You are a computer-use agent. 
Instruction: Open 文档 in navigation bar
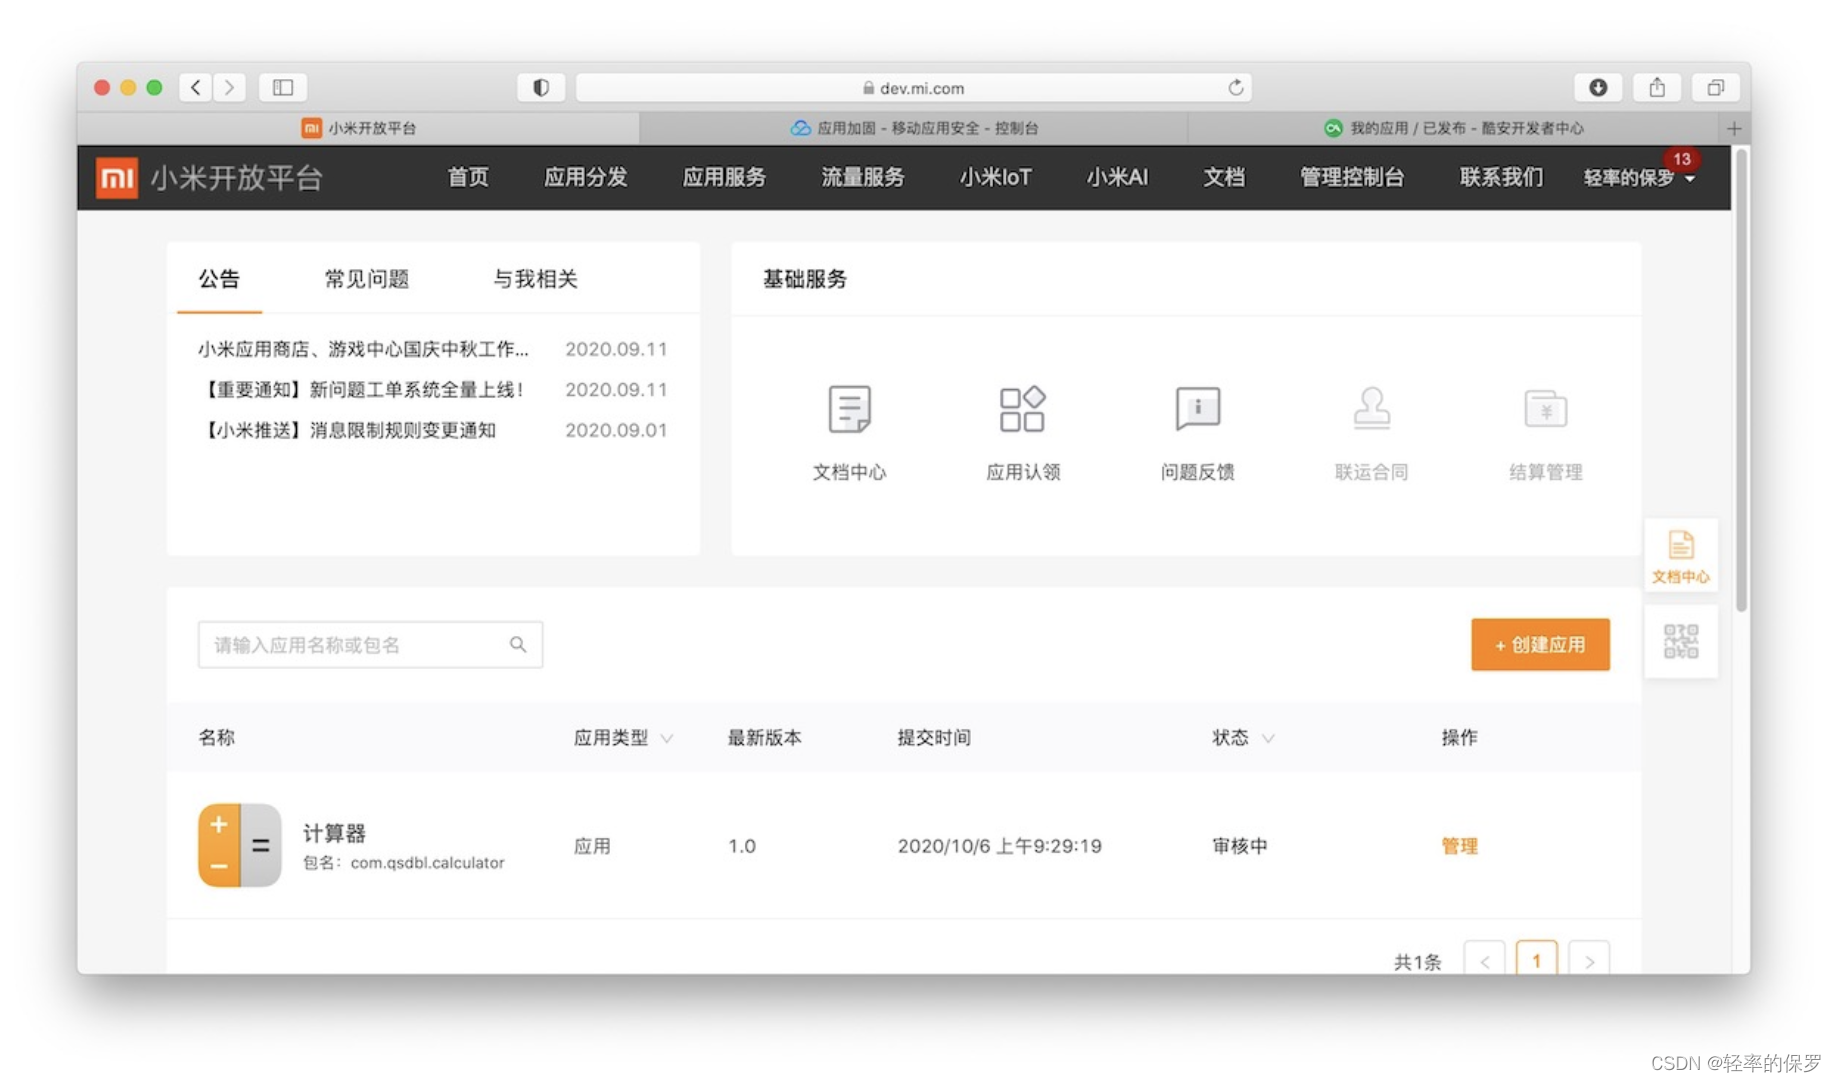[x=1224, y=178]
